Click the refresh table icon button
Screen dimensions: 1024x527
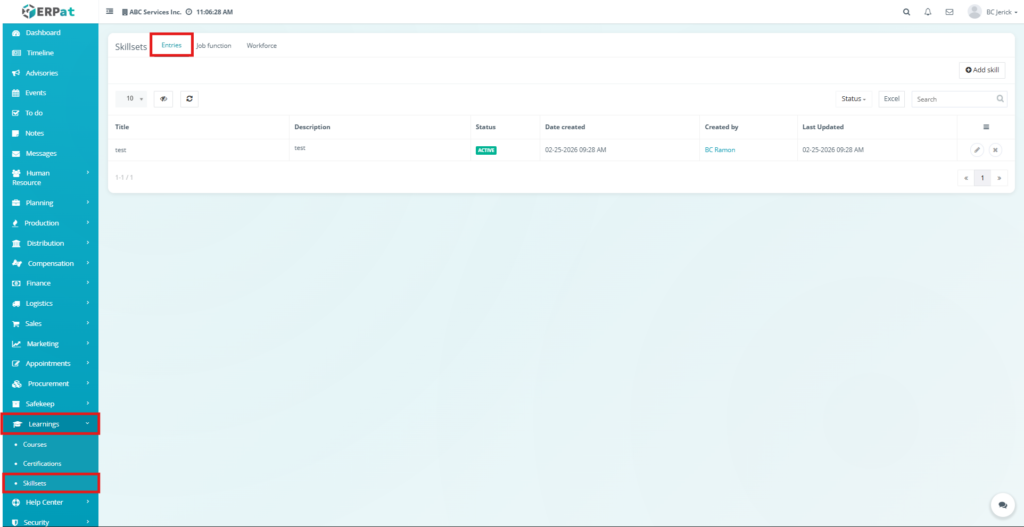coord(190,99)
